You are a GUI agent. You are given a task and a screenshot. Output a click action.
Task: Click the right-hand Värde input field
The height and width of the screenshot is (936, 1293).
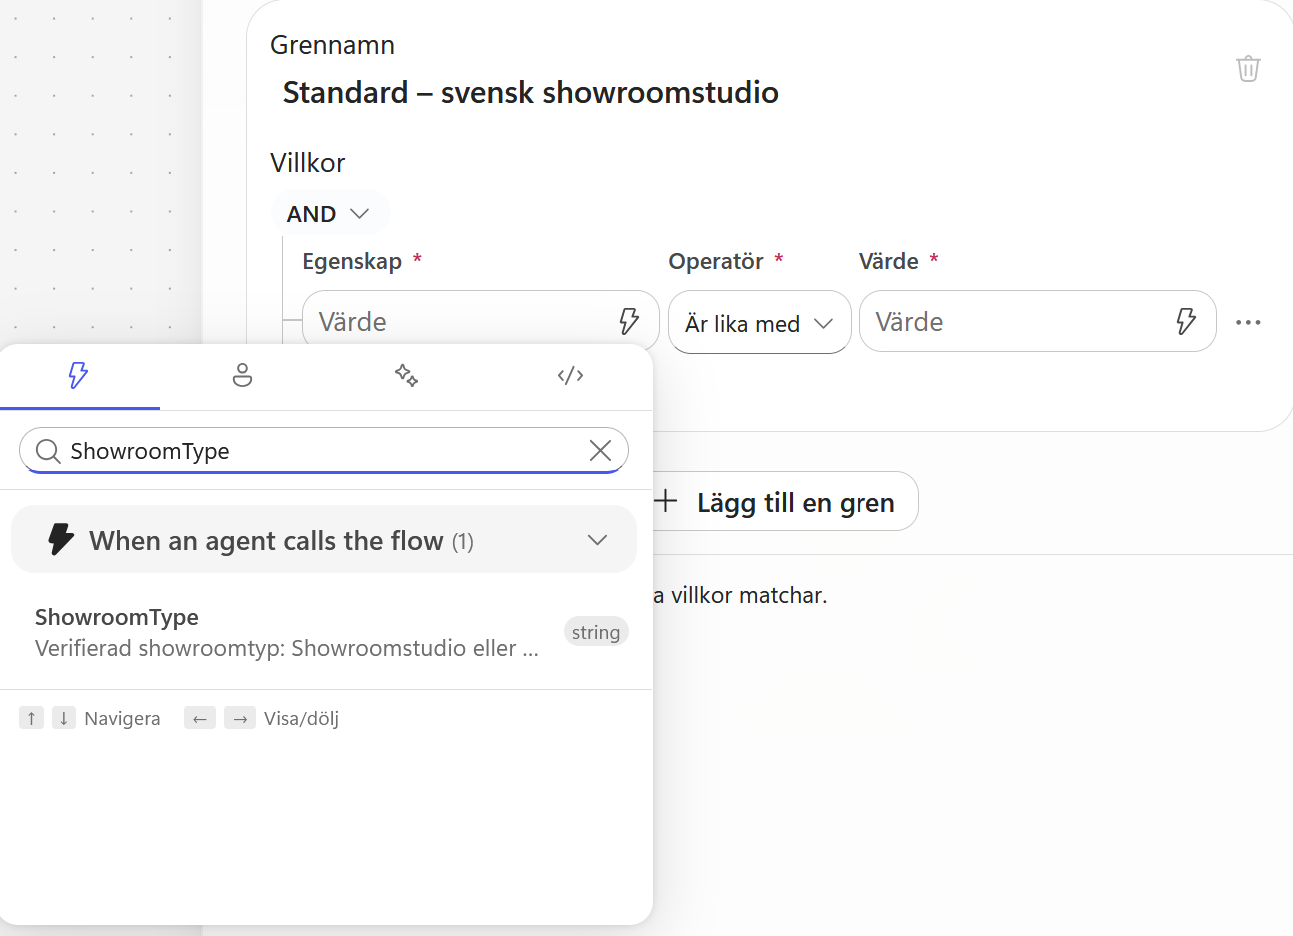tap(1038, 322)
